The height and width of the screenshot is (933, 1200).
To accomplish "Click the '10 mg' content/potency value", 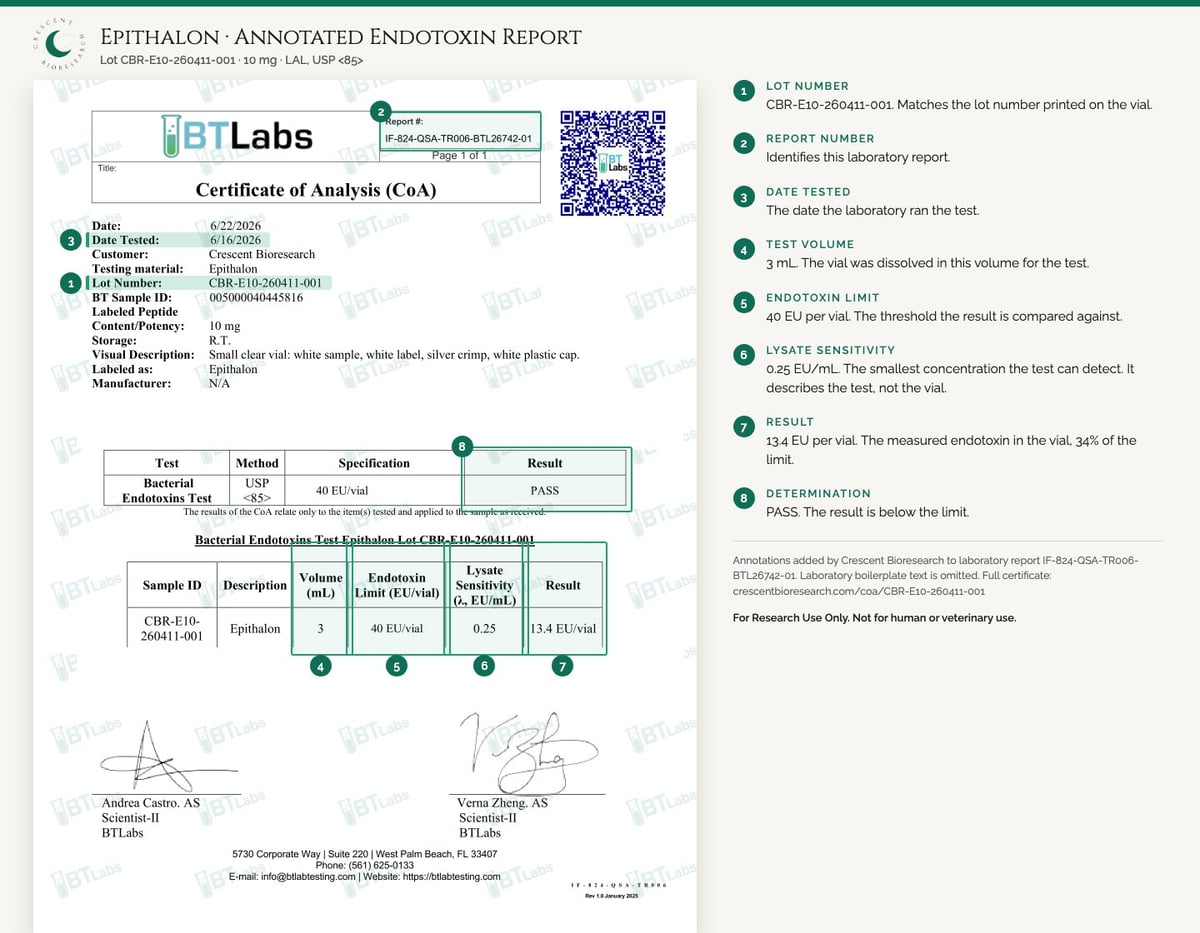I will (x=223, y=326).
